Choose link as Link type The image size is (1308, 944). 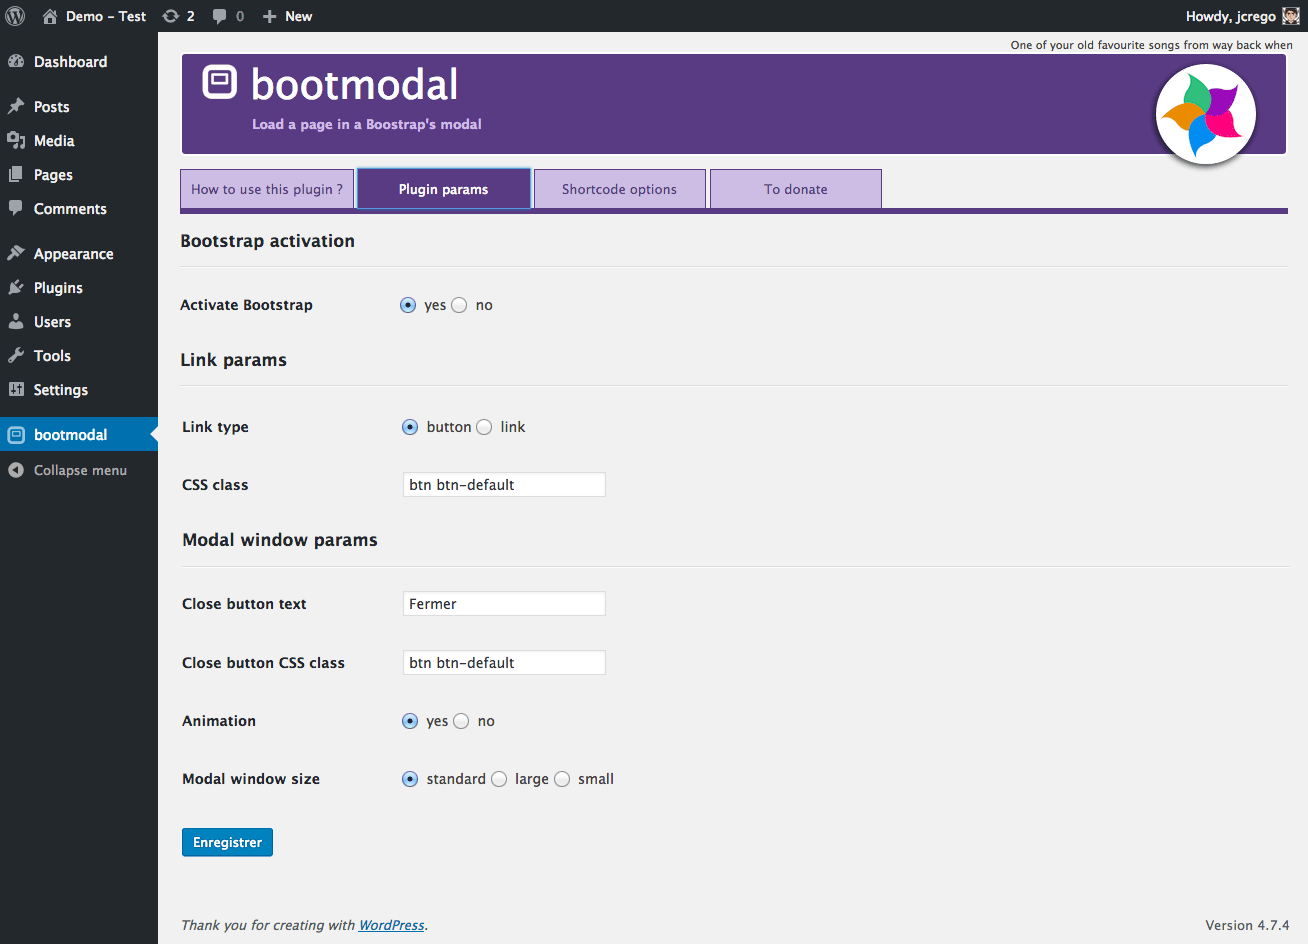[x=484, y=427]
